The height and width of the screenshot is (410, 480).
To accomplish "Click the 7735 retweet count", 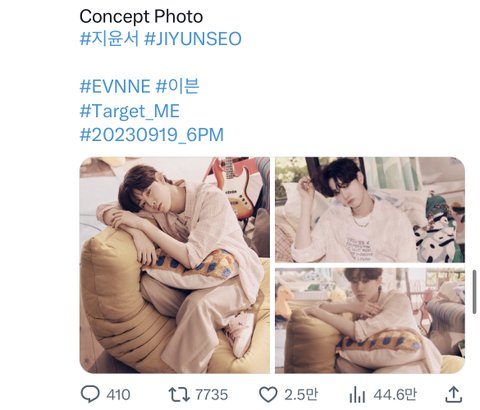I will (212, 395).
